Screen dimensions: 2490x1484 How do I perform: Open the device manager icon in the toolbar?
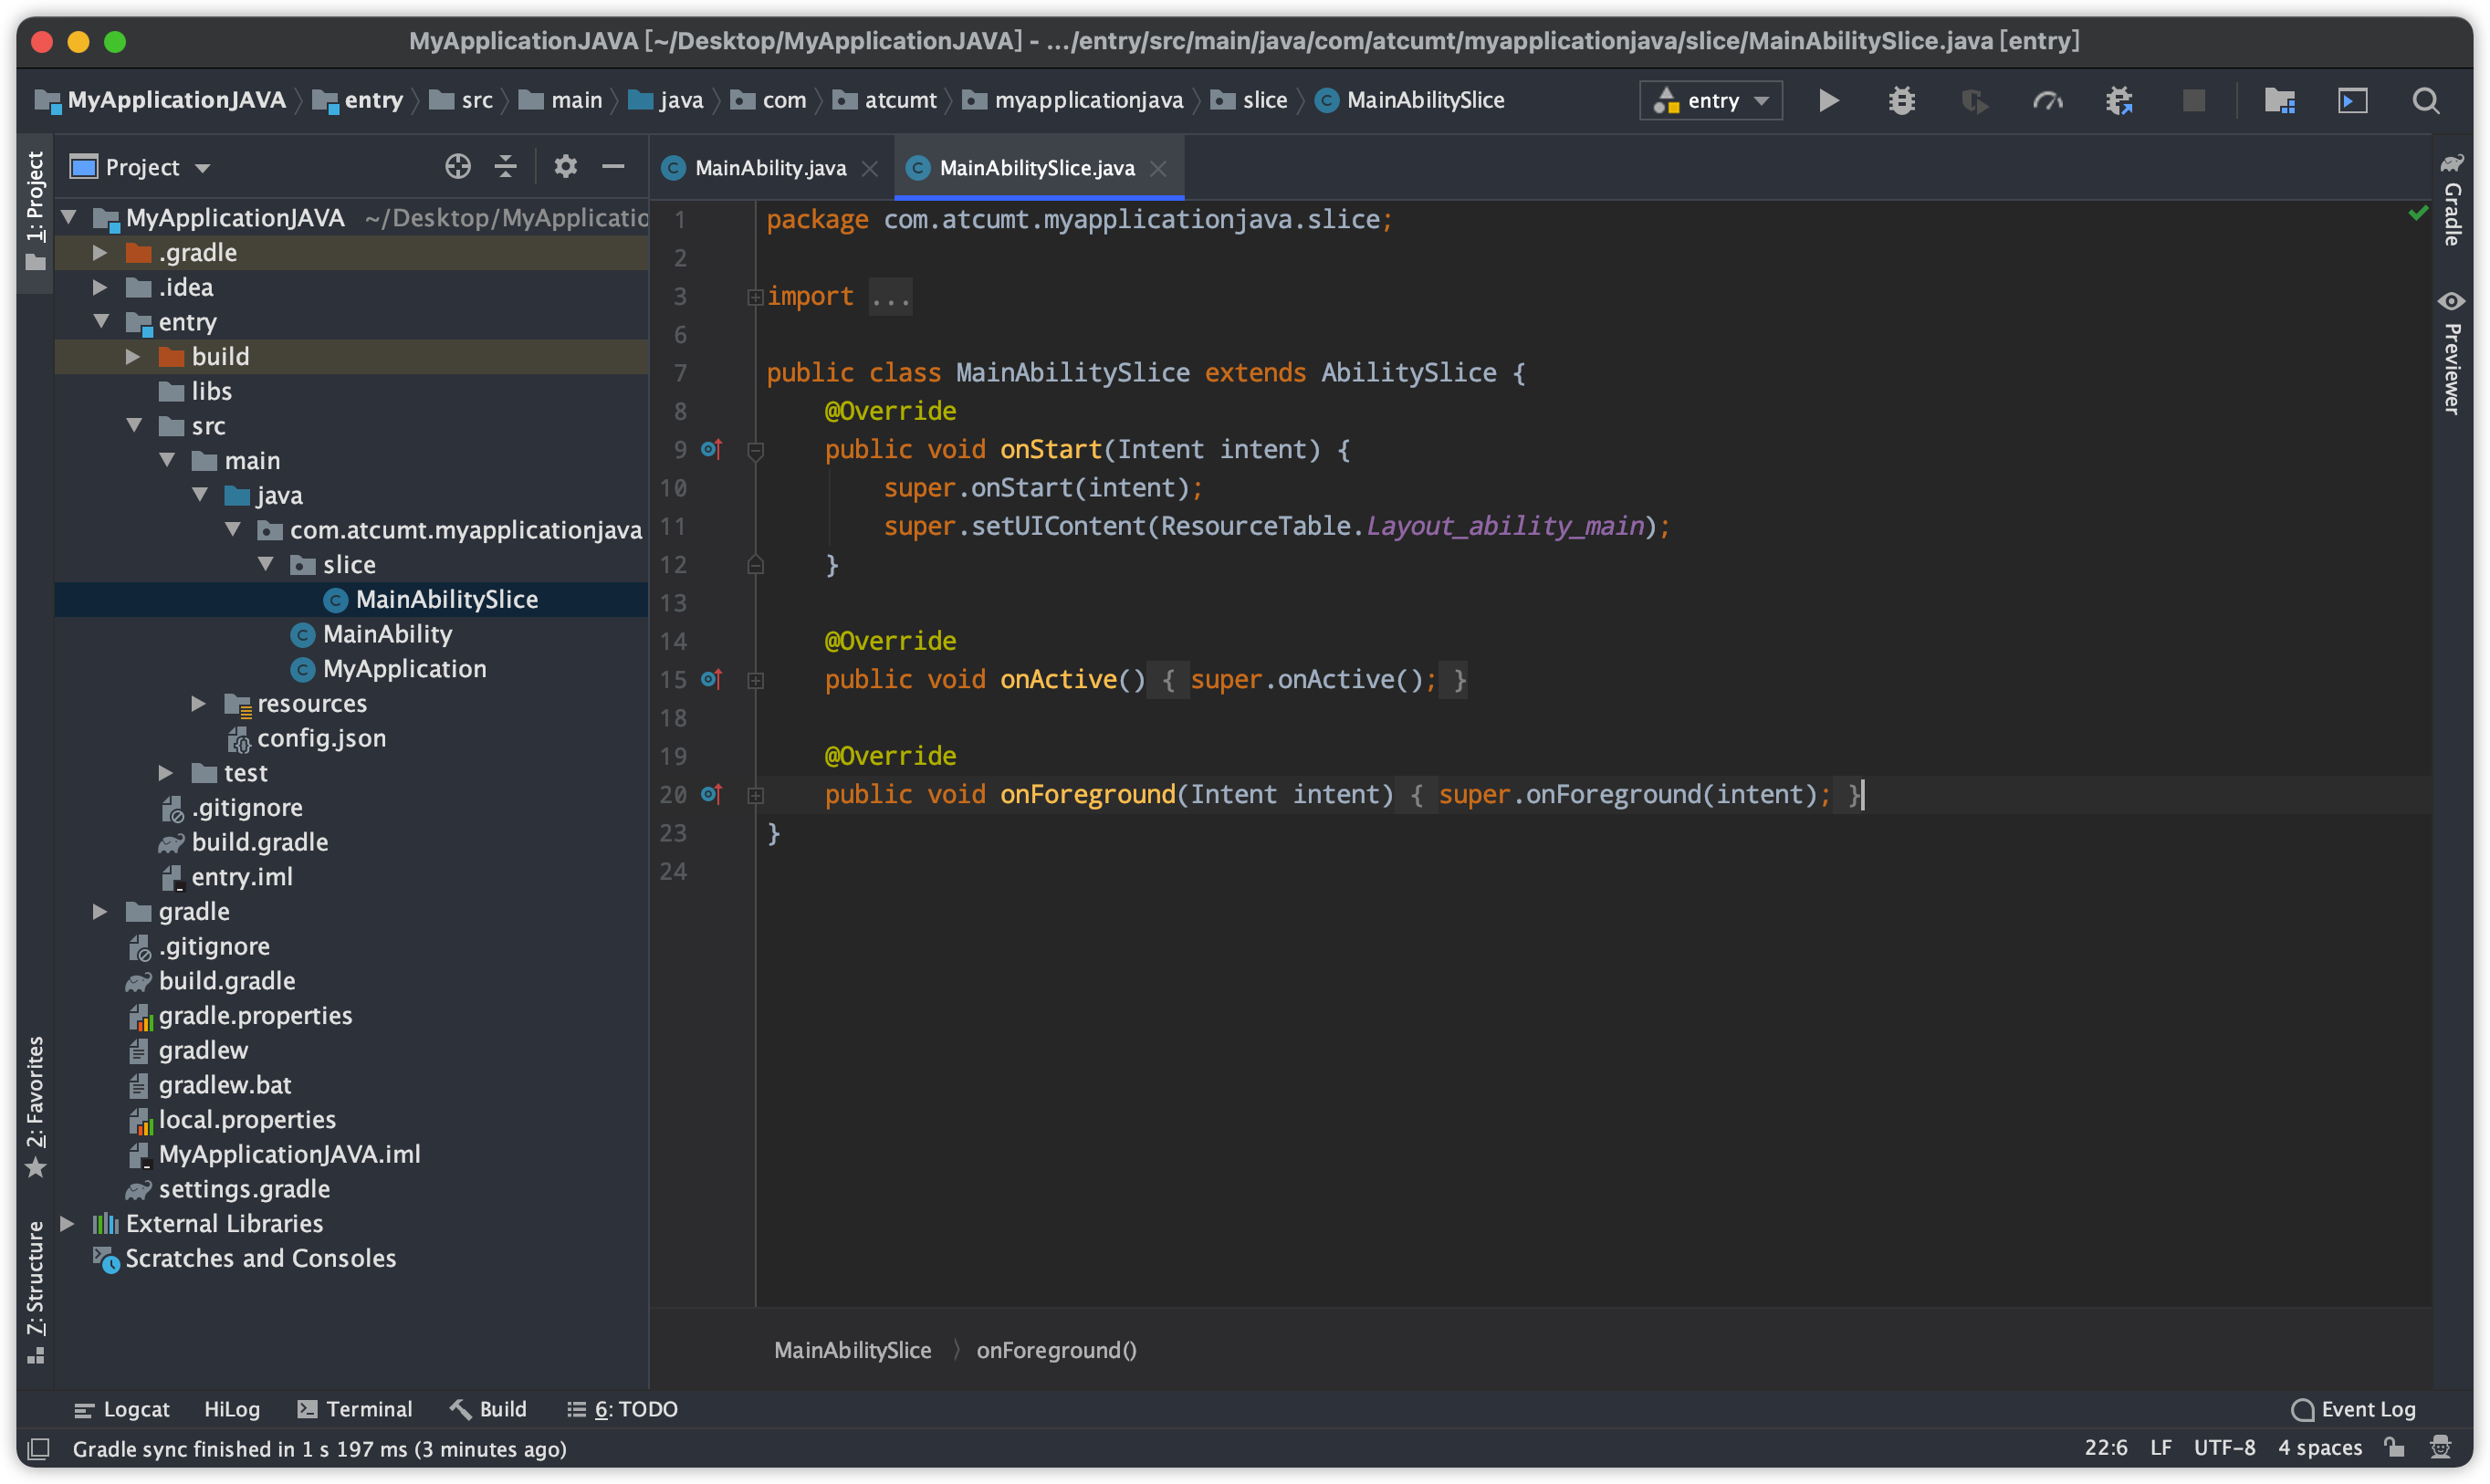(x=2352, y=100)
